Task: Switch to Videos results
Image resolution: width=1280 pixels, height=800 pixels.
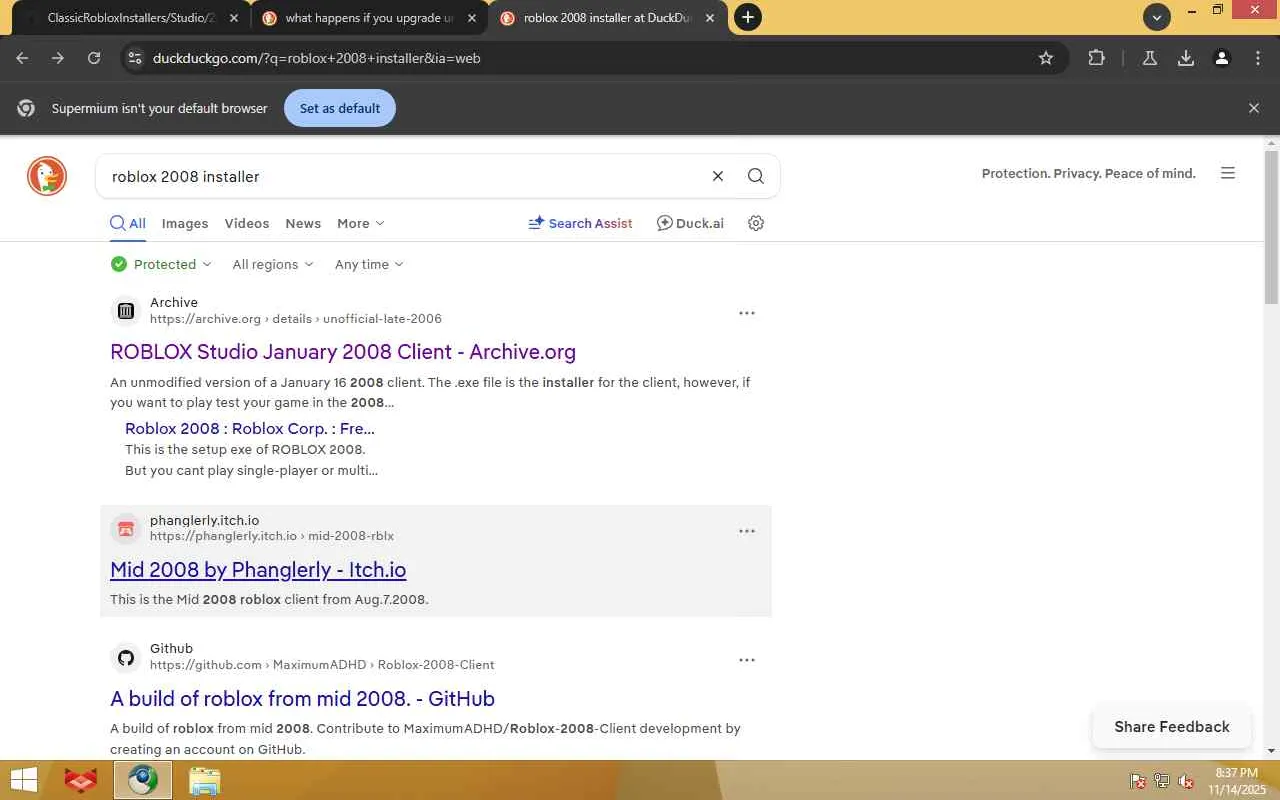Action: 247,223
